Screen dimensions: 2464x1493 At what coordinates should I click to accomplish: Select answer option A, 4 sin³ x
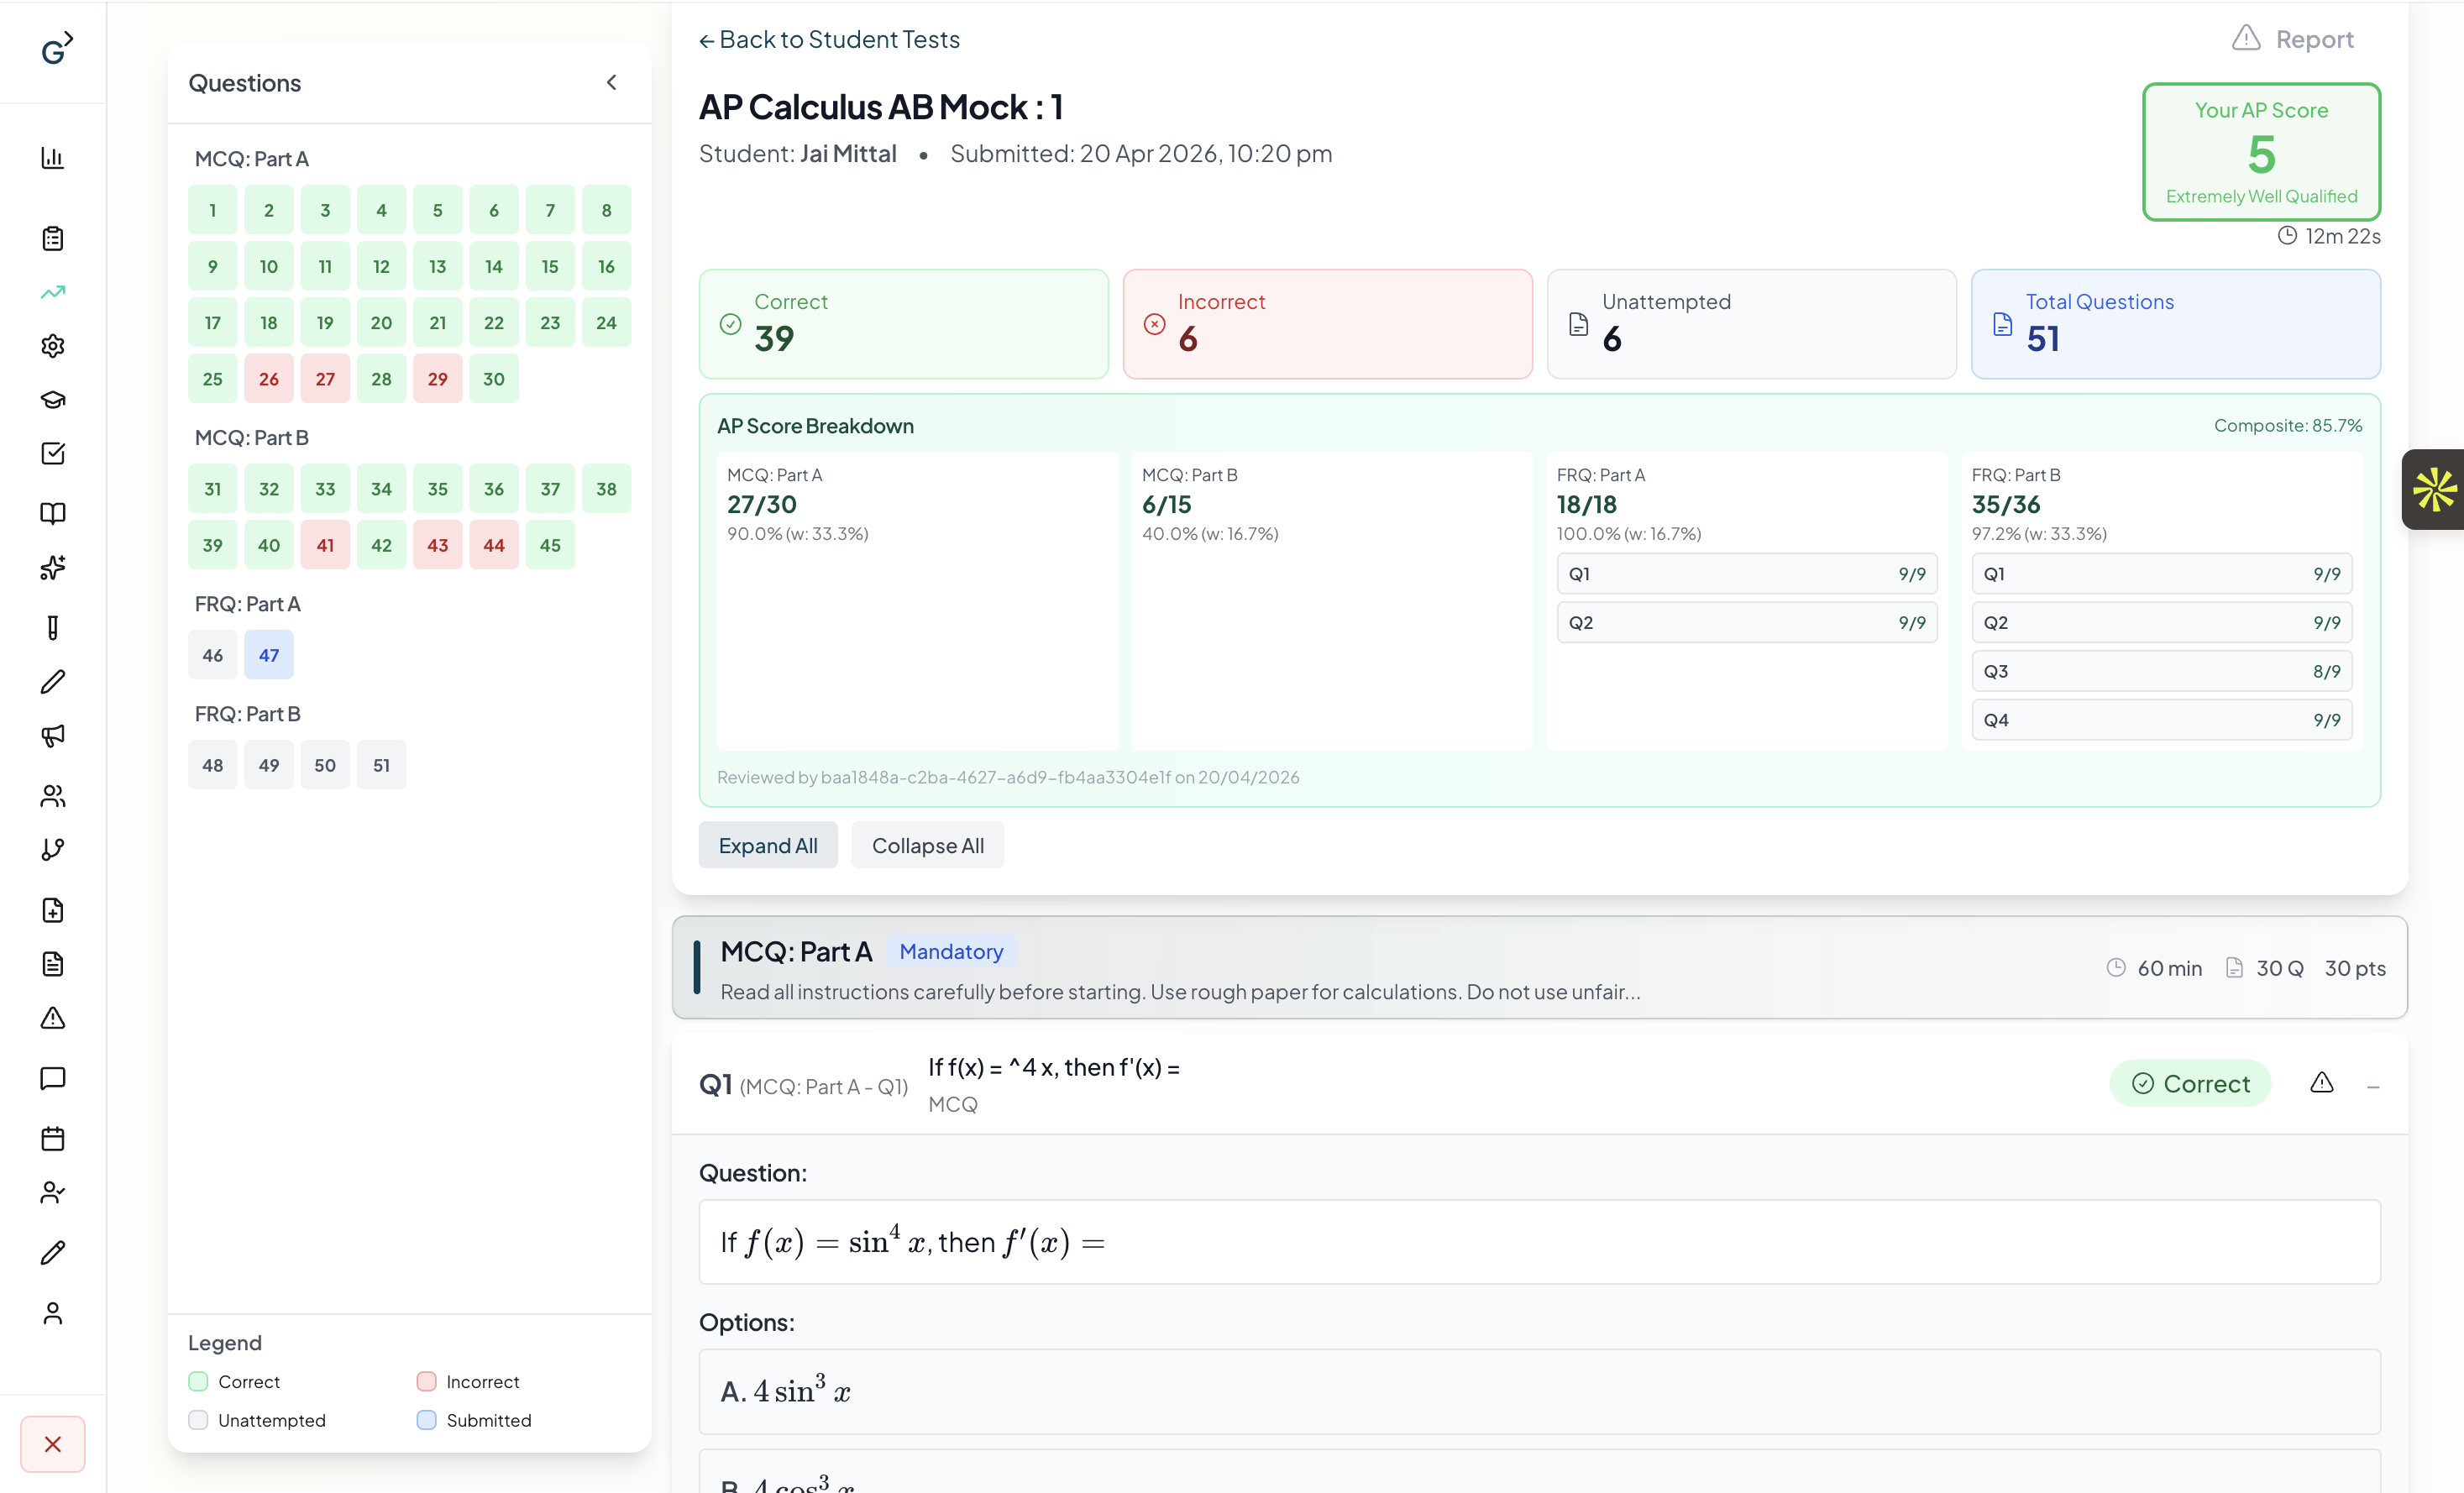click(x=1539, y=1391)
